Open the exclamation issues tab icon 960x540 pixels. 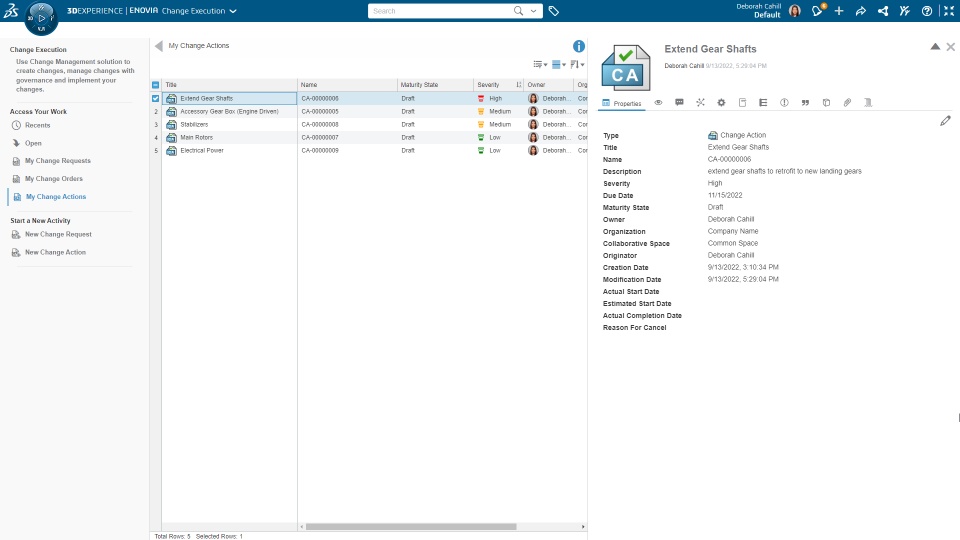point(784,102)
